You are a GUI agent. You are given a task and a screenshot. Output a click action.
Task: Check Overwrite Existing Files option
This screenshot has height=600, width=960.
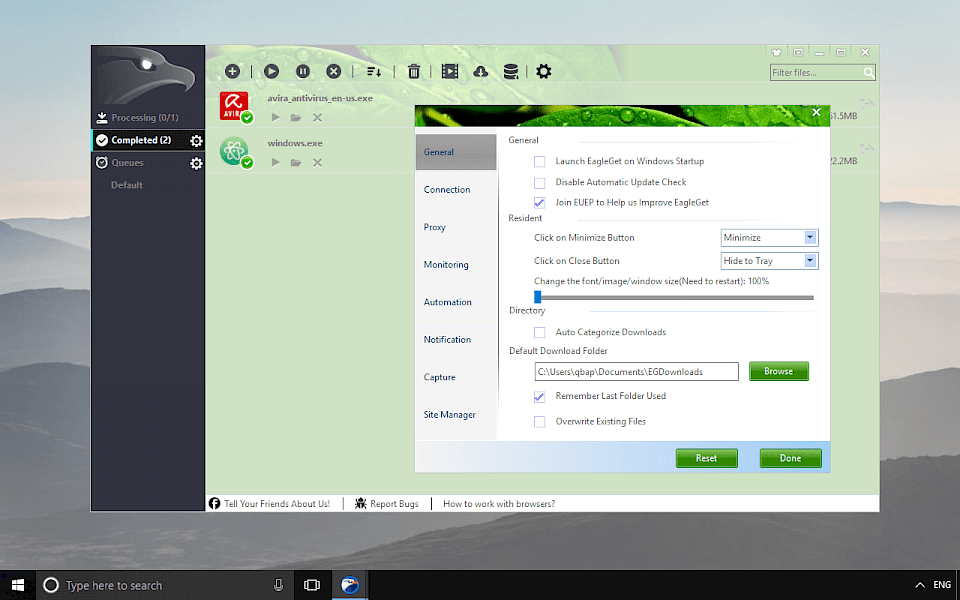[539, 422]
